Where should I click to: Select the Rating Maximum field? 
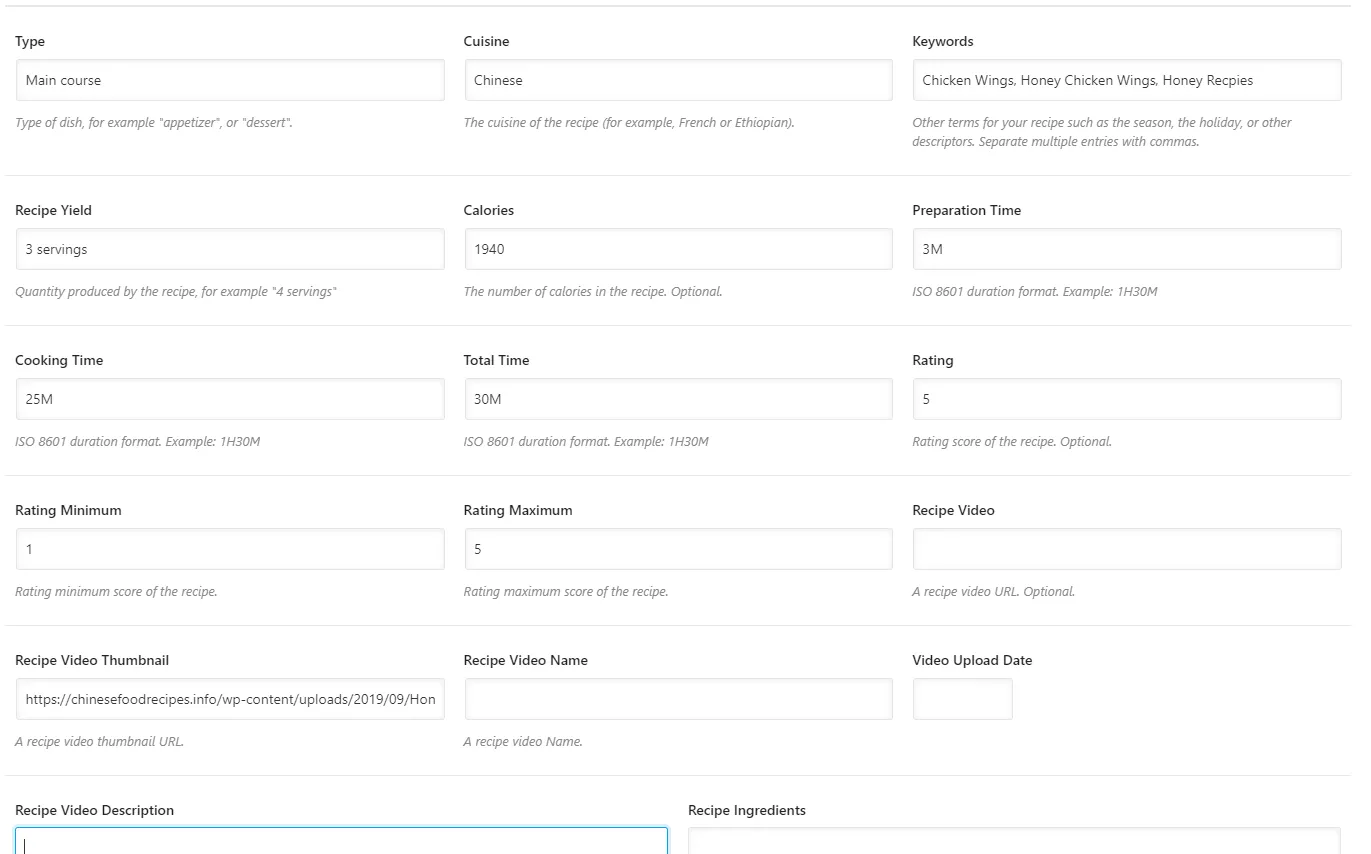pyautogui.click(x=678, y=549)
